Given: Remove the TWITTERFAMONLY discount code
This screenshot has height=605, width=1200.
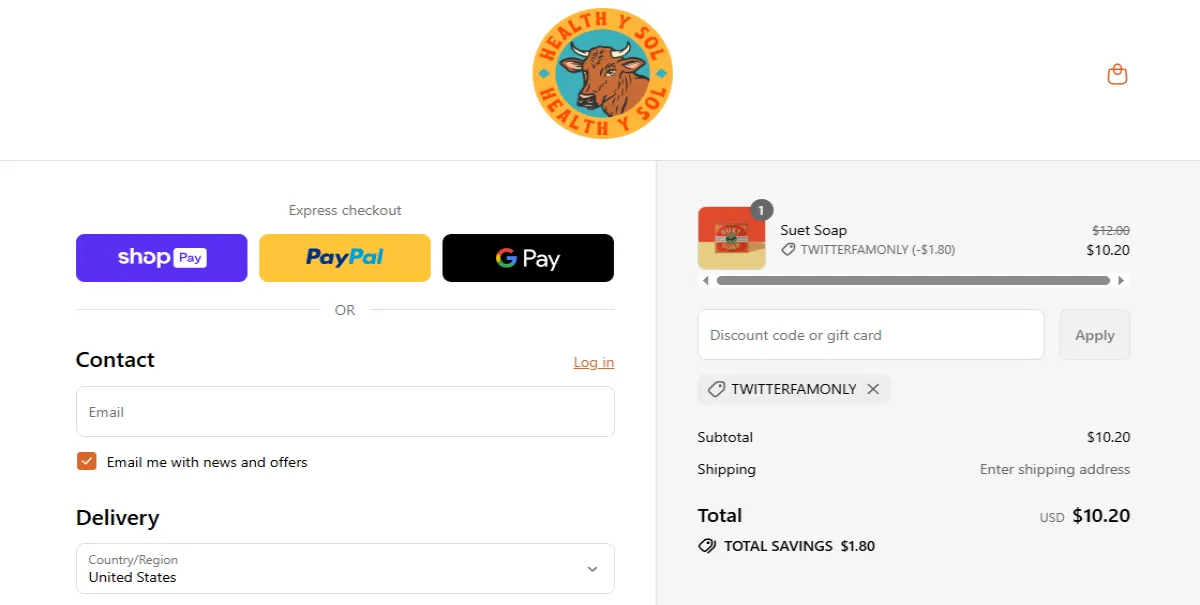Looking at the screenshot, I should coord(872,389).
